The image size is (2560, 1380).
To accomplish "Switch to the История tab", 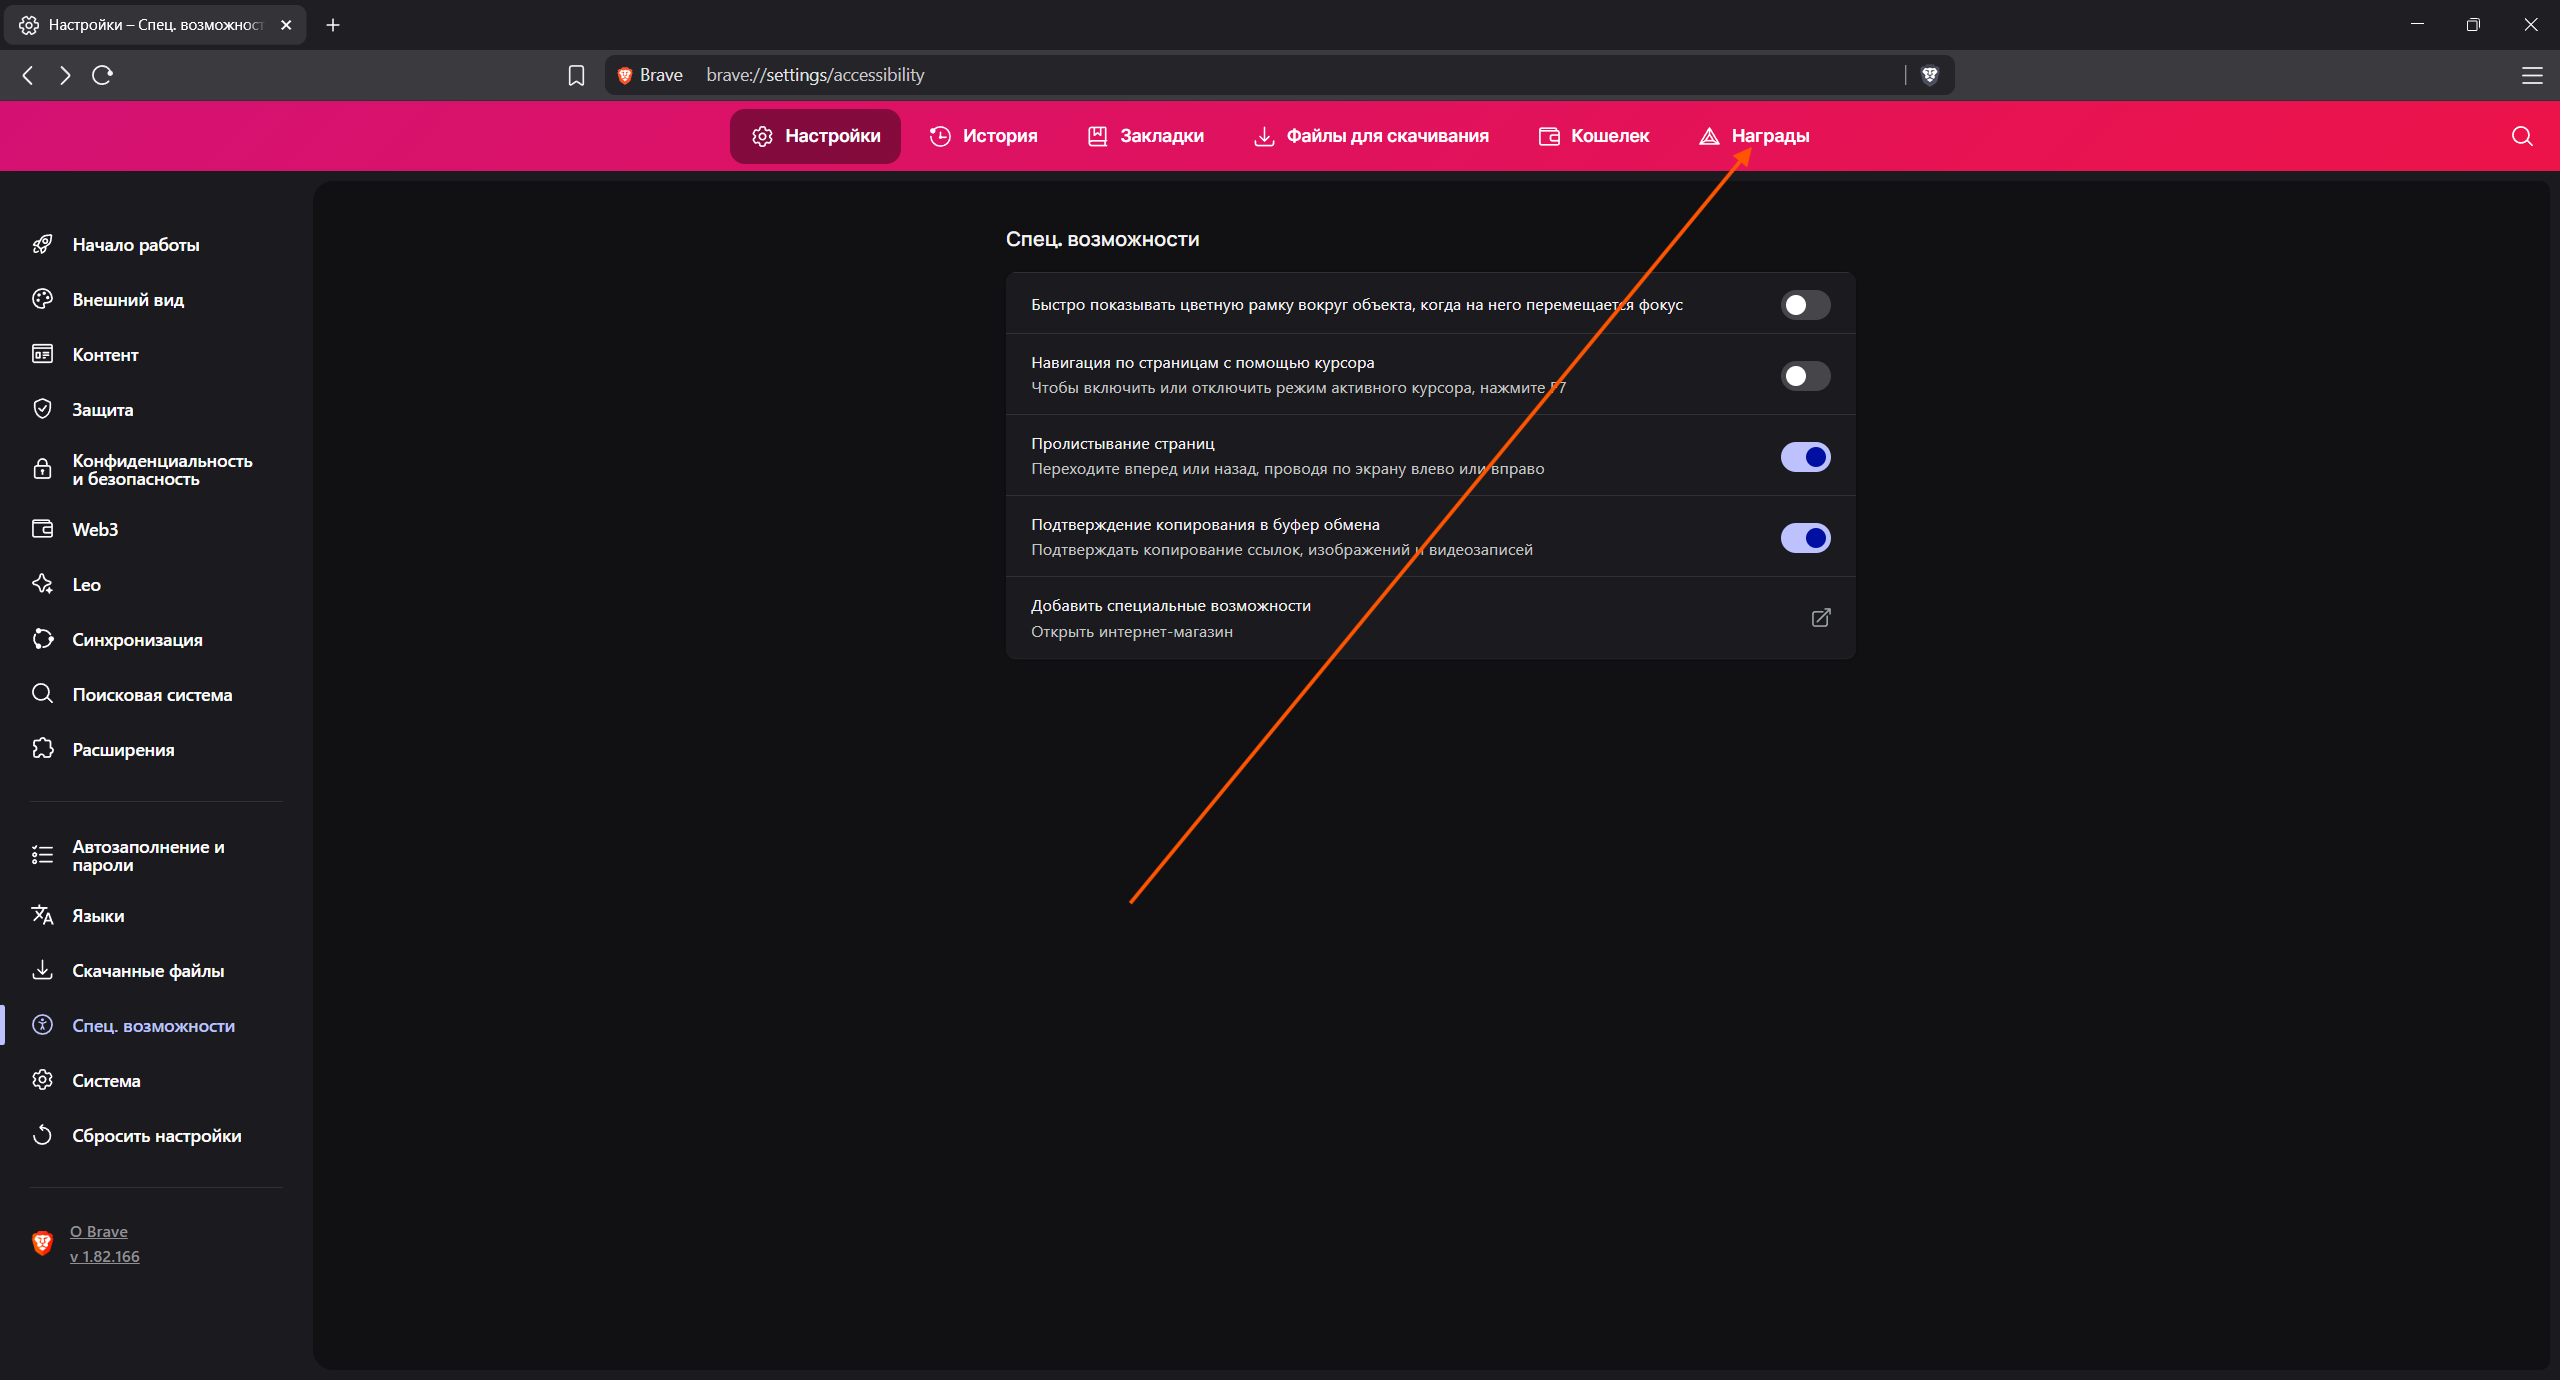I will tap(983, 136).
